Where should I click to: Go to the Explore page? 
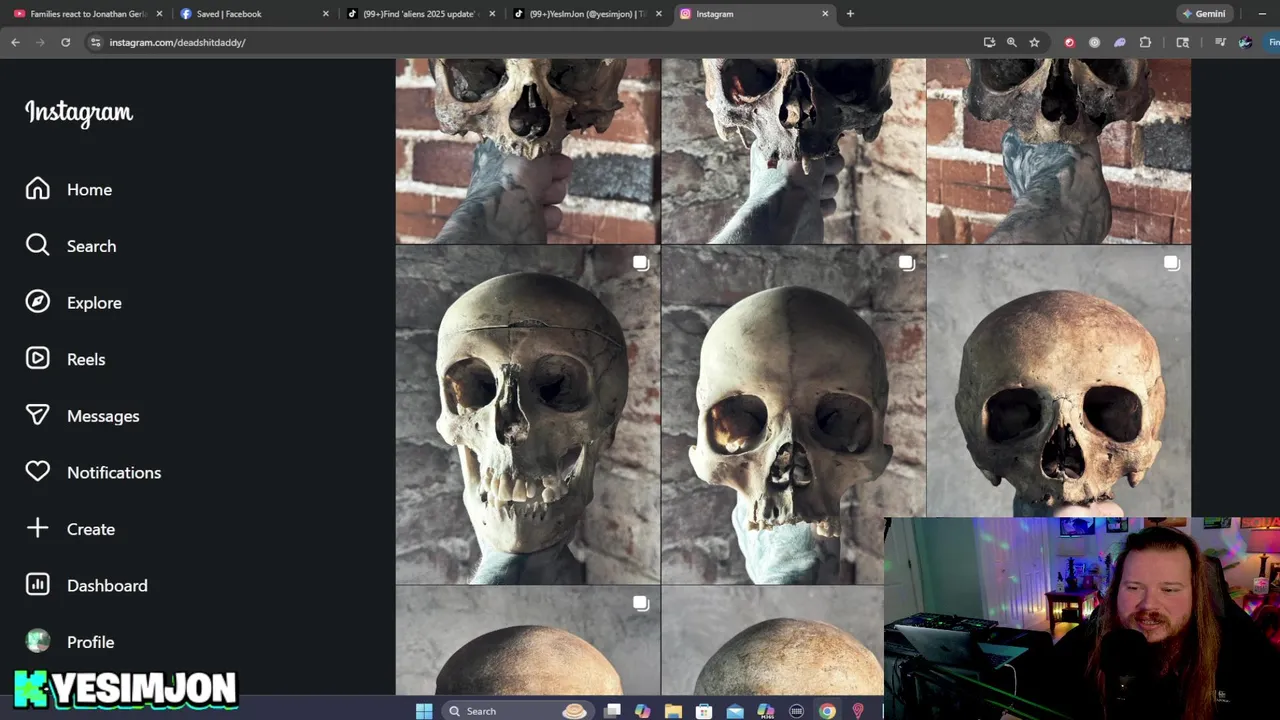[73, 302]
